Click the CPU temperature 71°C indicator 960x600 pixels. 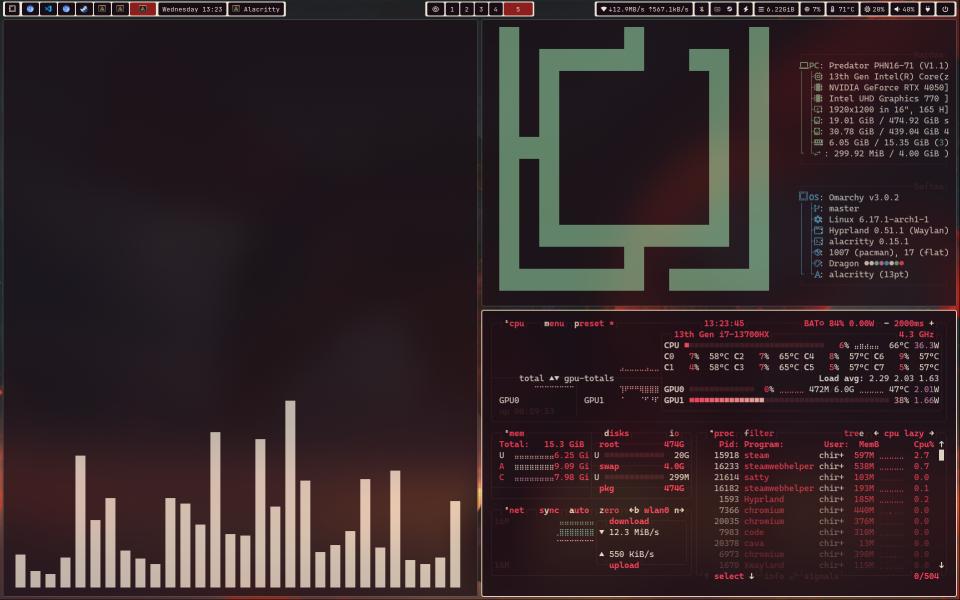(x=841, y=9)
